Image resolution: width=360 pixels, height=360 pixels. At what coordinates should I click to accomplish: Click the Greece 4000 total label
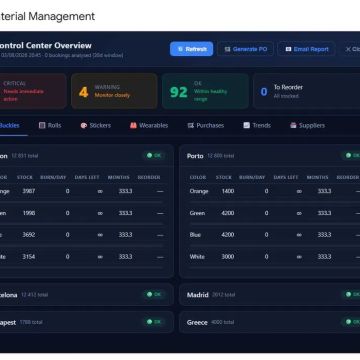point(222,322)
